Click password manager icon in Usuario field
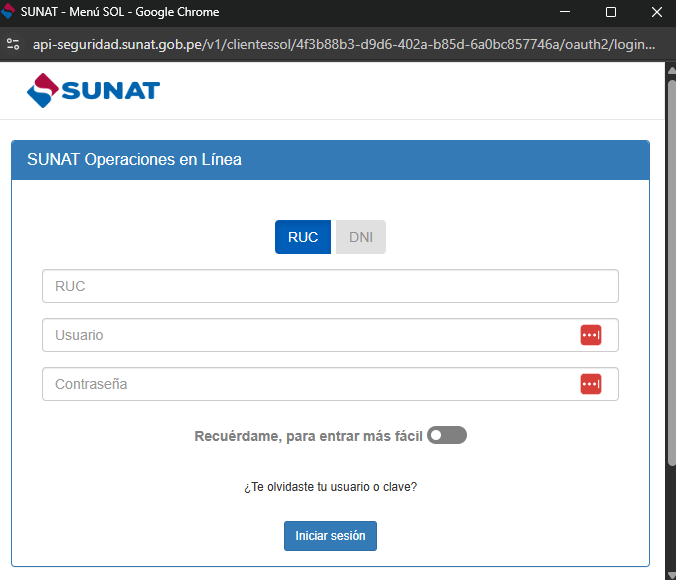Screen dimensions: 676x580 [x=591, y=335]
